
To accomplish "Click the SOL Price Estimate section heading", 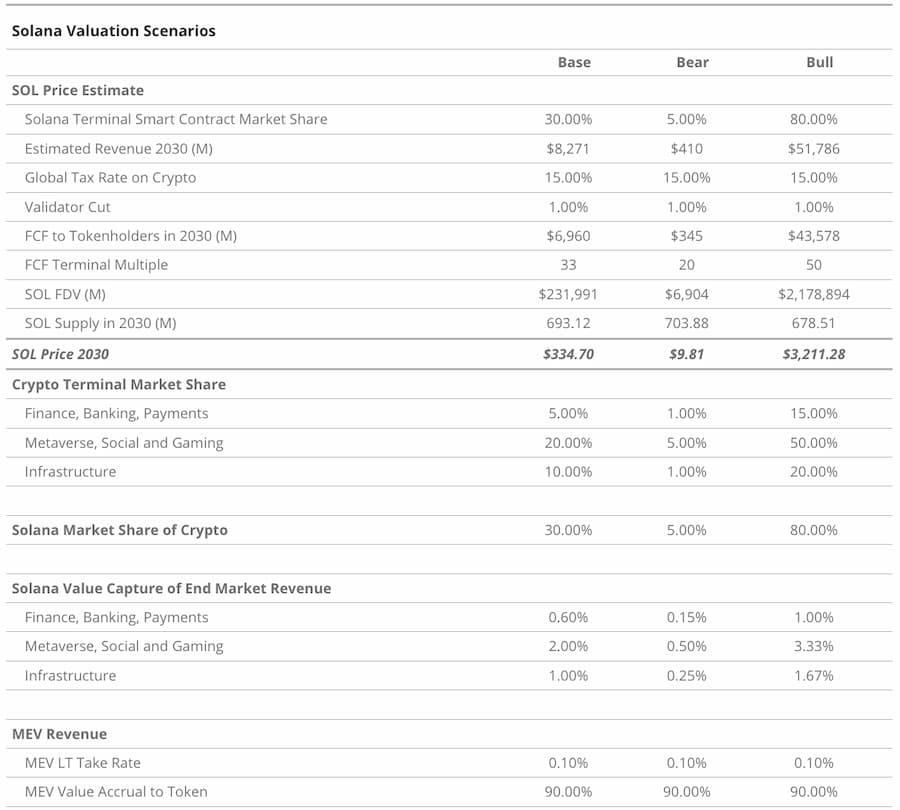I will (78, 90).
